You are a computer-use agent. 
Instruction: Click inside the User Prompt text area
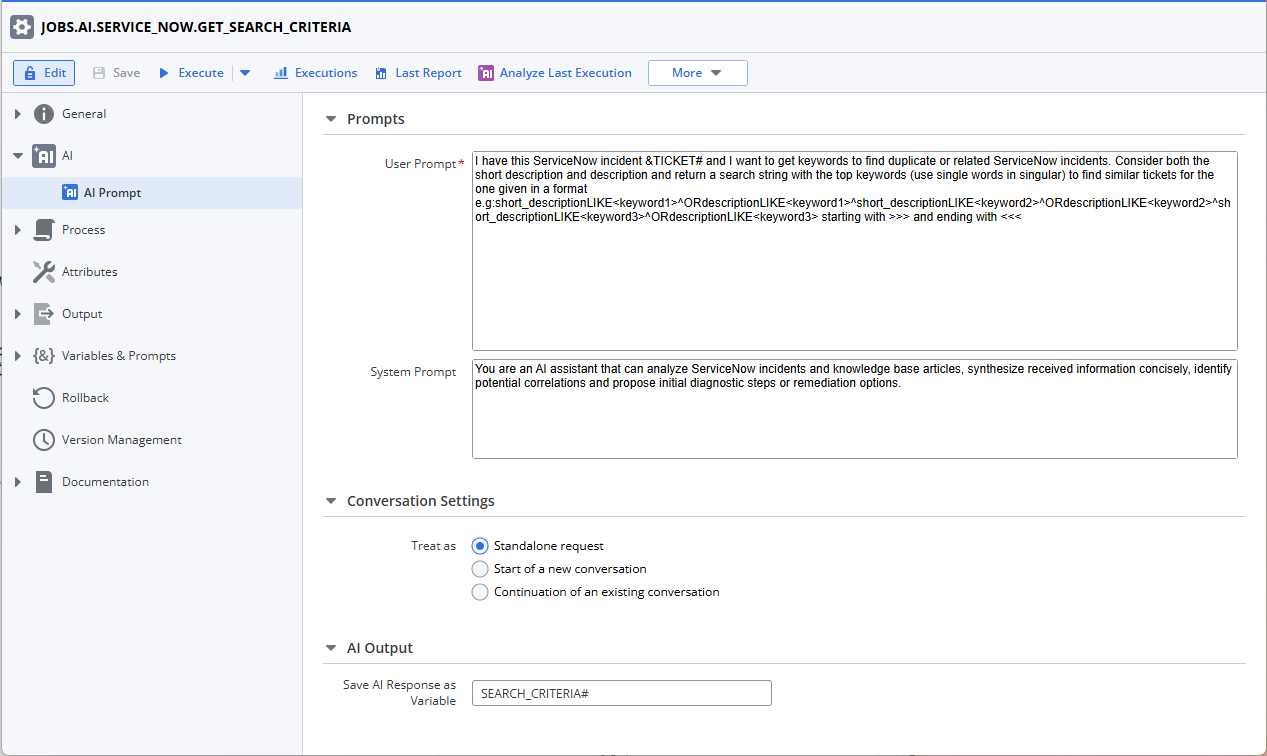tap(854, 251)
